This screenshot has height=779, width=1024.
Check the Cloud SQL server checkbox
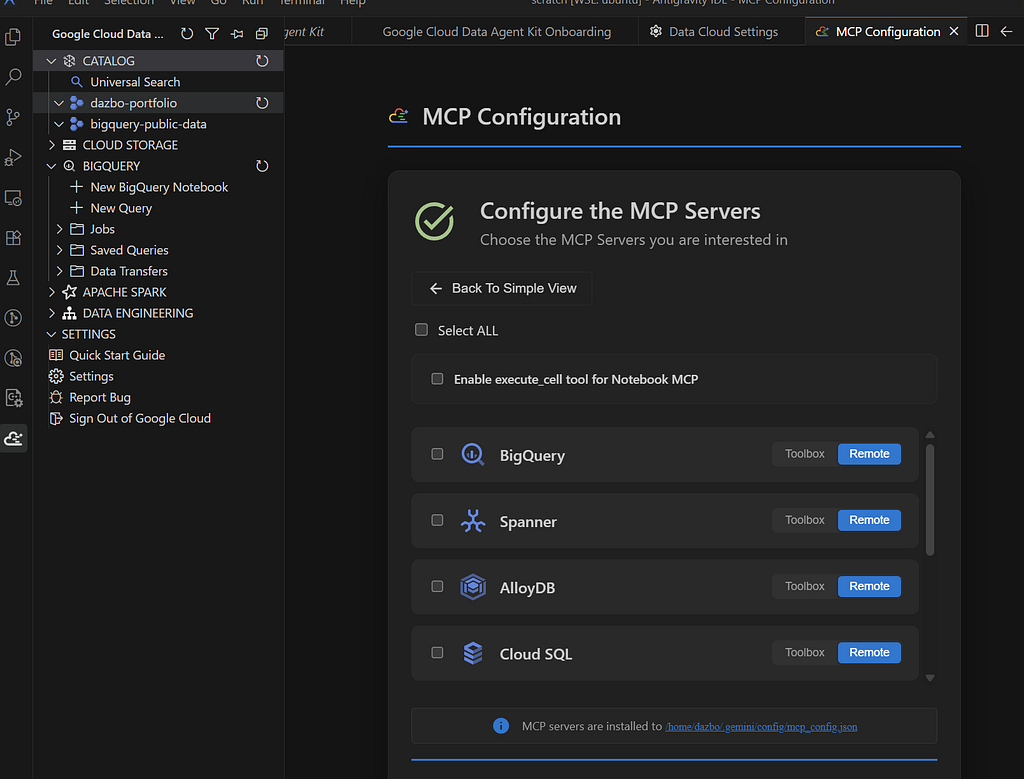click(437, 652)
